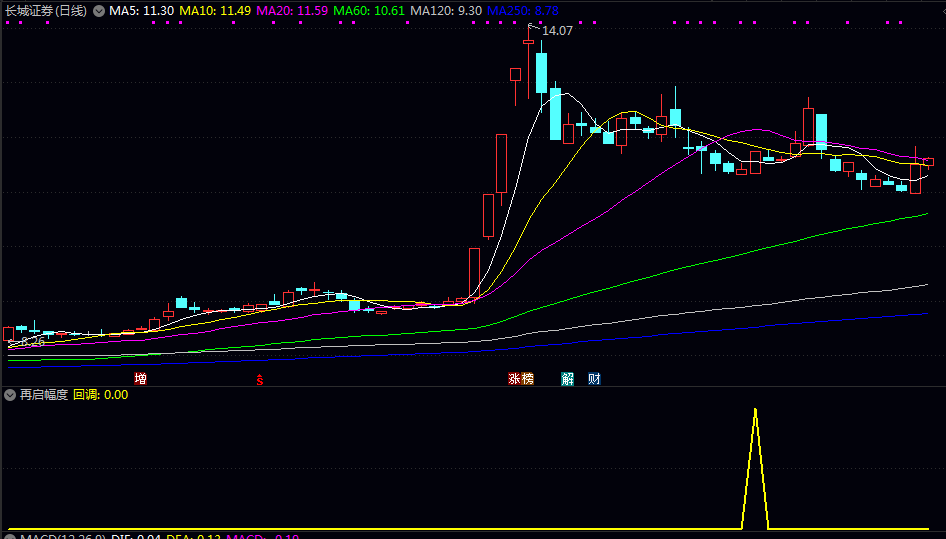Click the 14.07 high price label
The width and height of the screenshot is (946, 539).
557,31
